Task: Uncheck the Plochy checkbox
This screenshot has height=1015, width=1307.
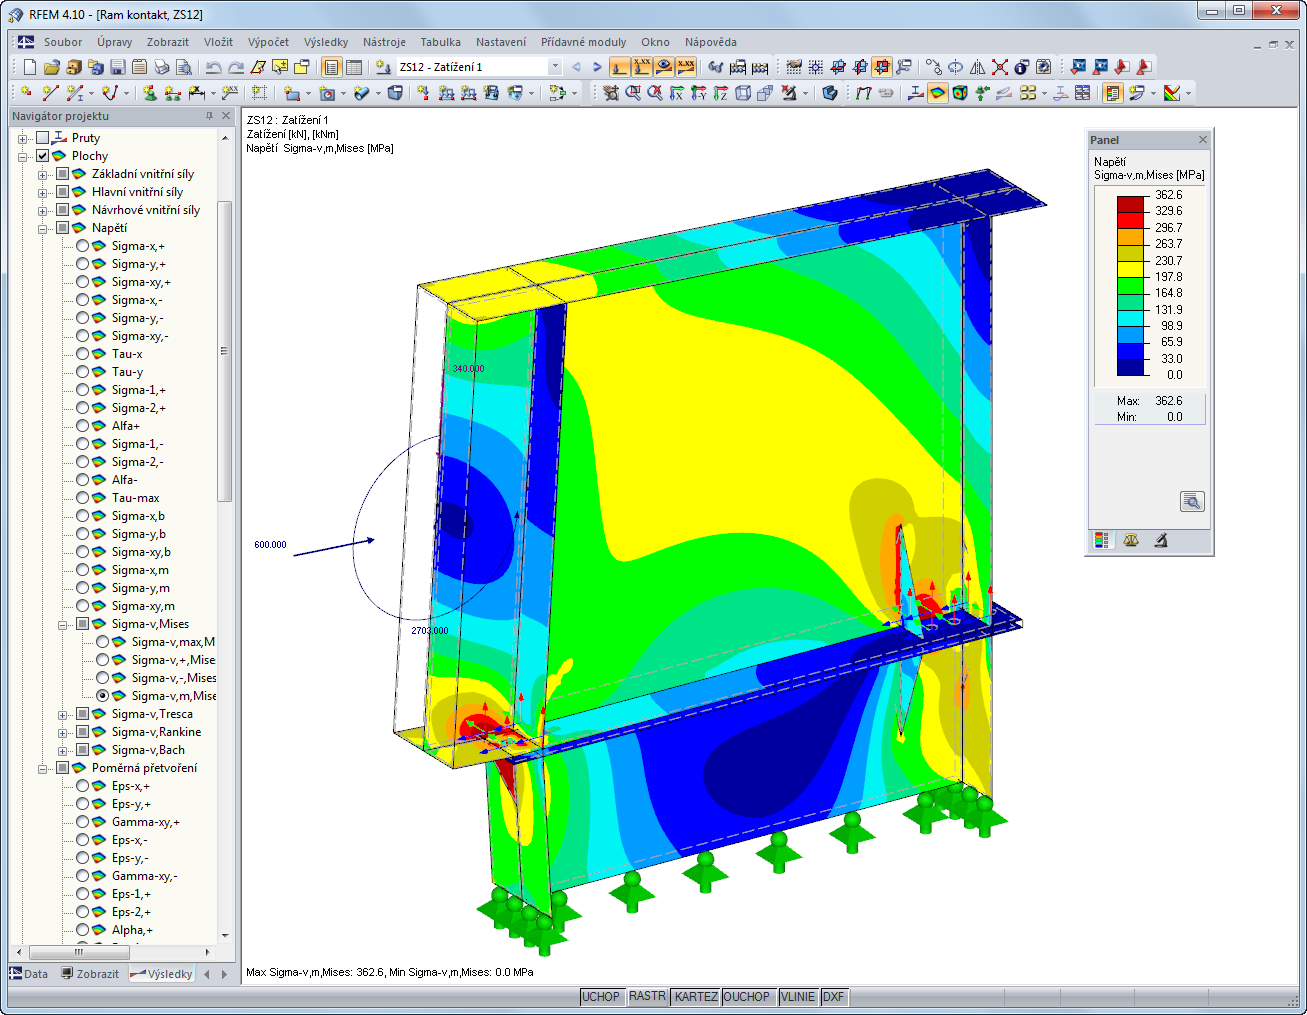Action: [43, 155]
